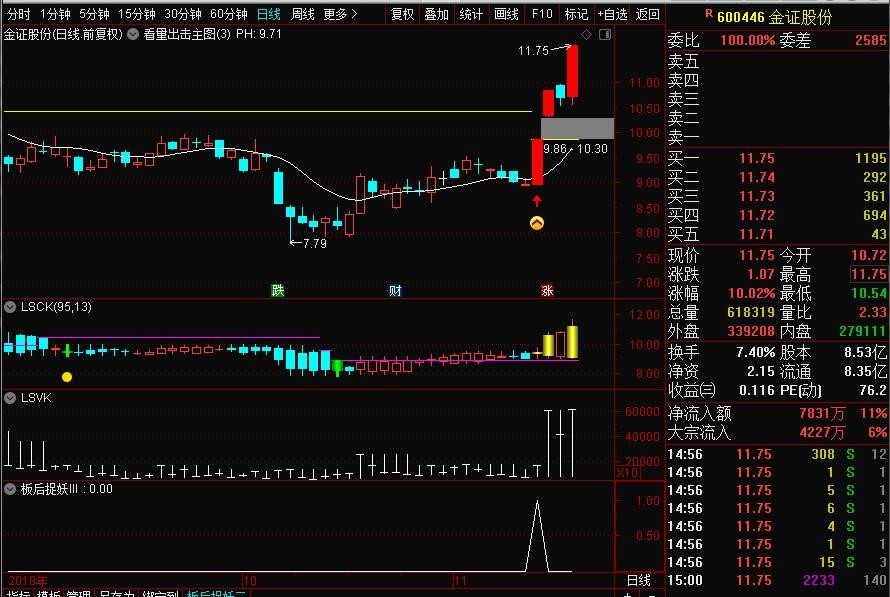Select the 周线 weekly period tab
The width and height of the screenshot is (890, 597).
point(302,14)
